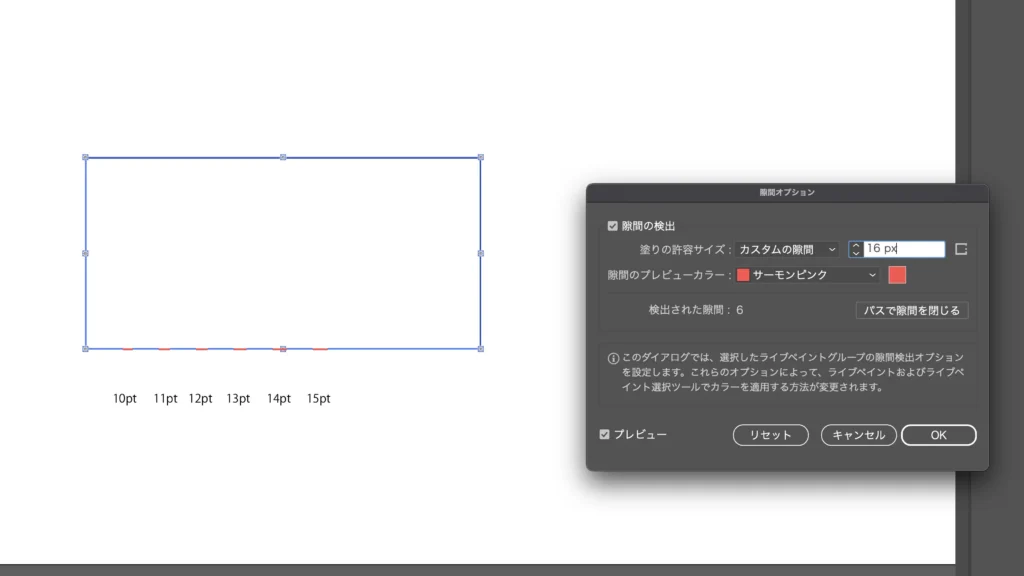Disable the プレビュー checkbox
This screenshot has width=1024, height=576.
pos(605,434)
